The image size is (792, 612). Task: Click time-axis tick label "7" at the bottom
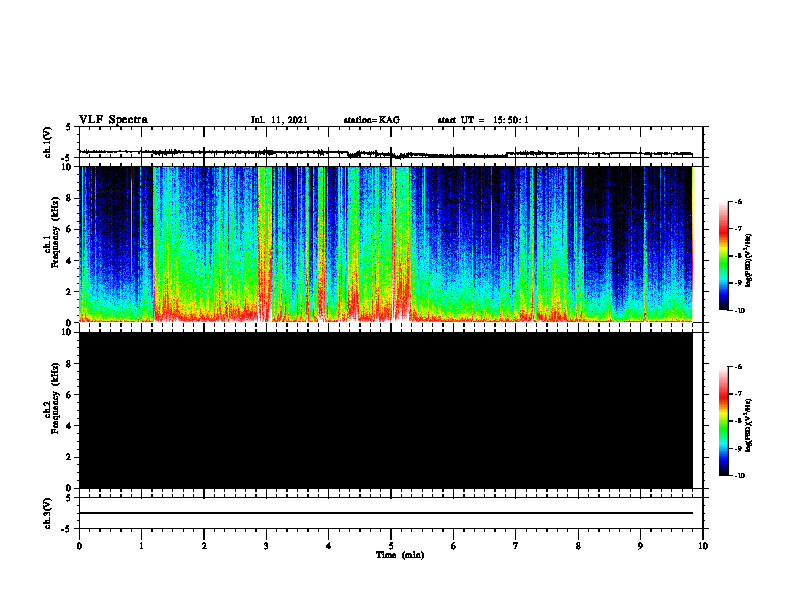pyautogui.click(x=516, y=546)
